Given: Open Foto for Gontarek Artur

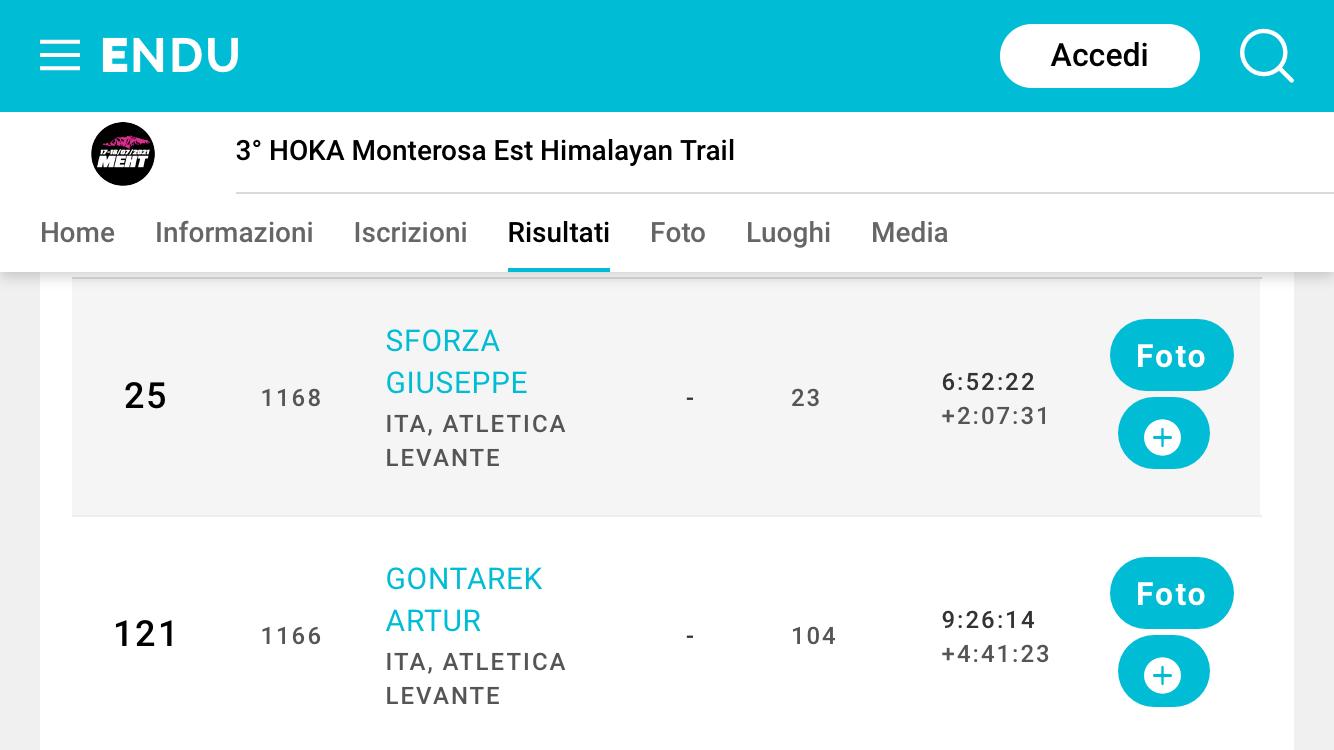Looking at the screenshot, I should point(1171,593).
